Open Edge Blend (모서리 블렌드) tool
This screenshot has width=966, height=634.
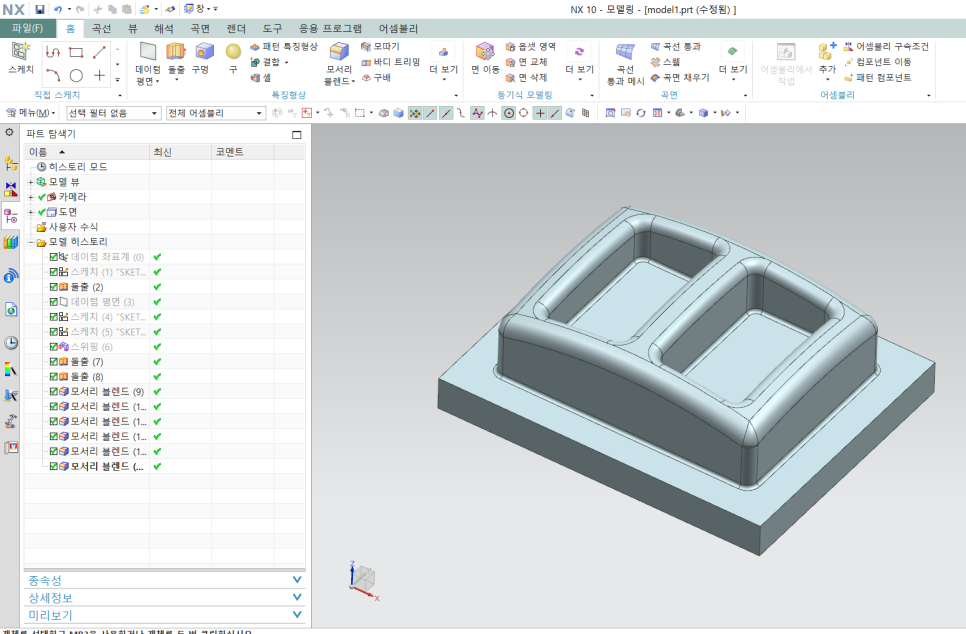(x=339, y=63)
